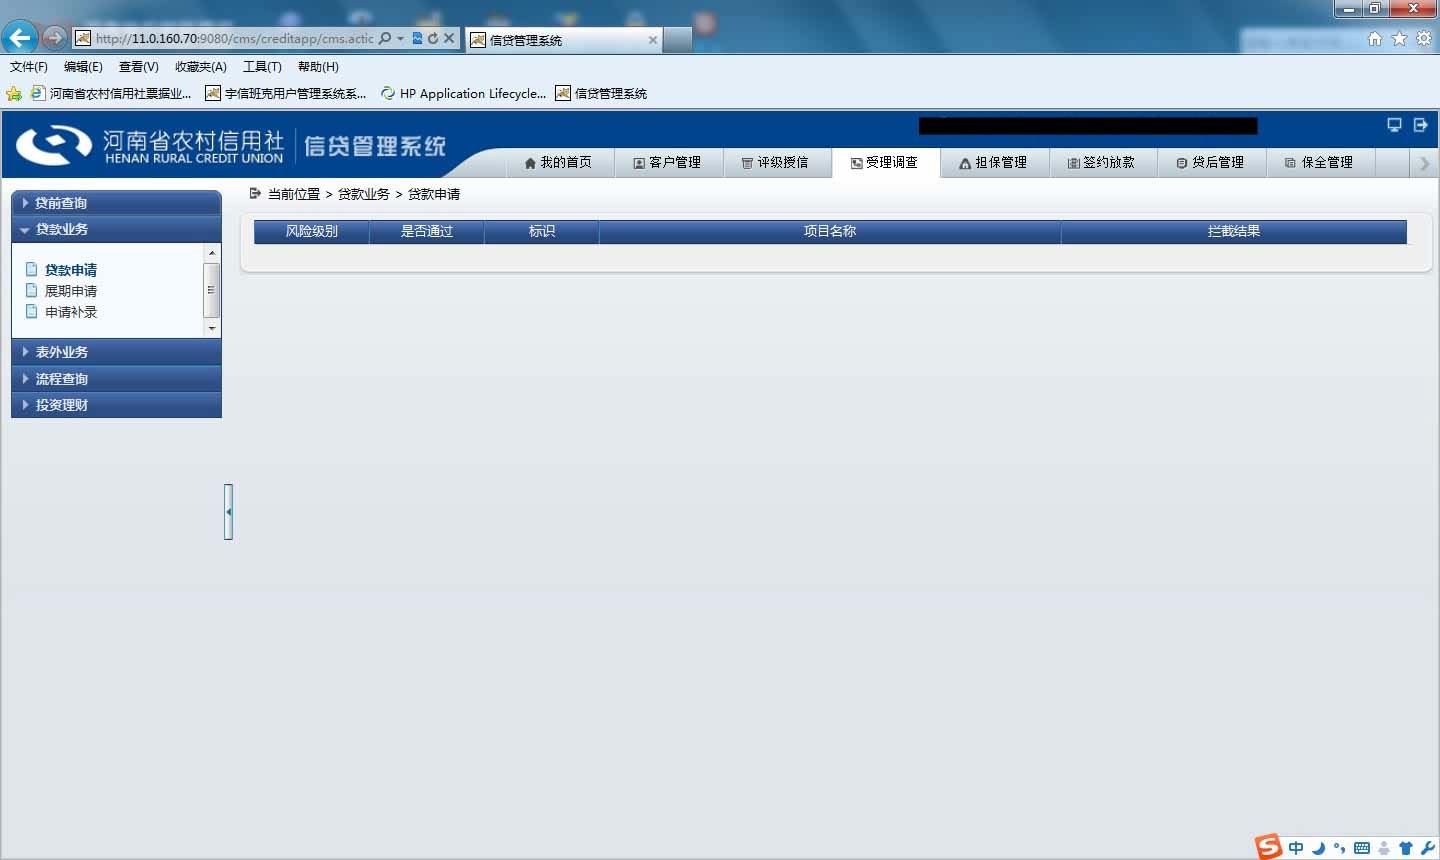Viewport: 1440px width, 860px height.
Task: Toggle the punctuation mode icon in Sogou bar
Action: [x=1340, y=848]
